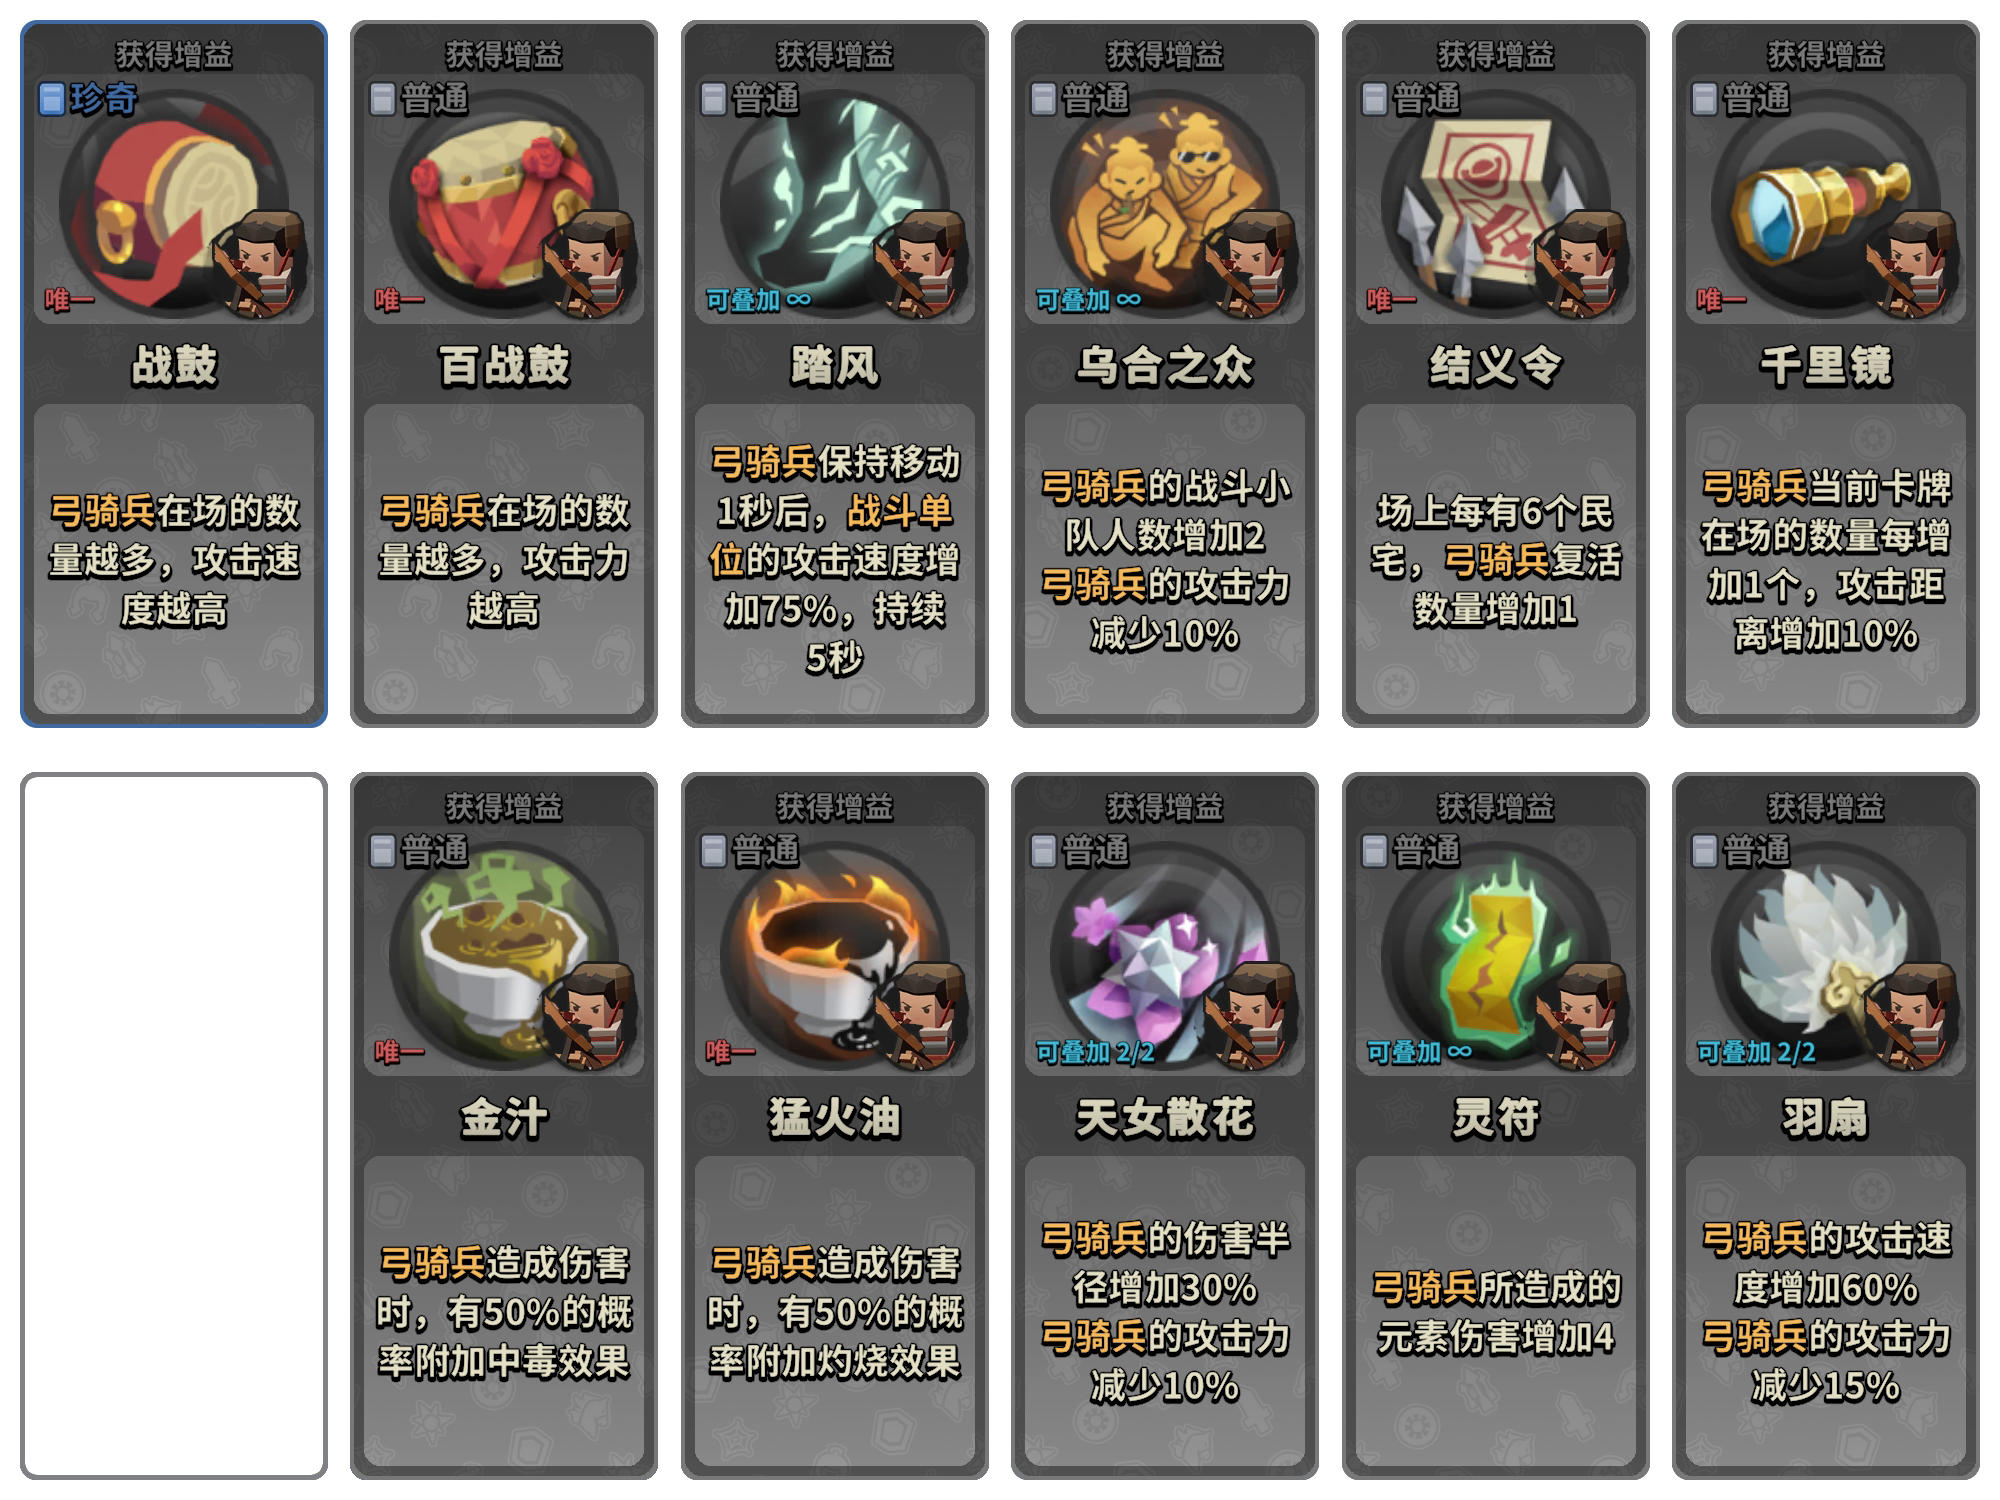Click the 可叠加 2/2 tag on 羽扇
Image resolution: width=2000 pixels, height=1500 pixels.
(1756, 1052)
